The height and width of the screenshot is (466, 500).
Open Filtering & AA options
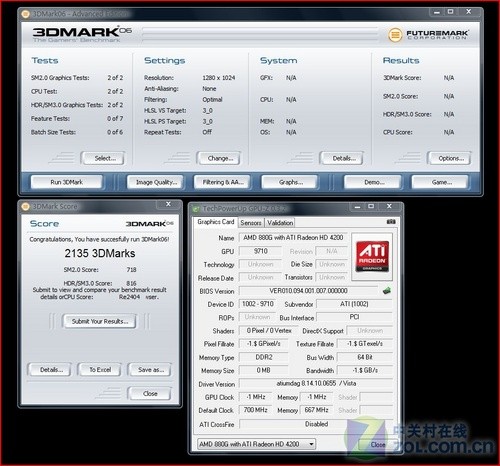[222, 182]
